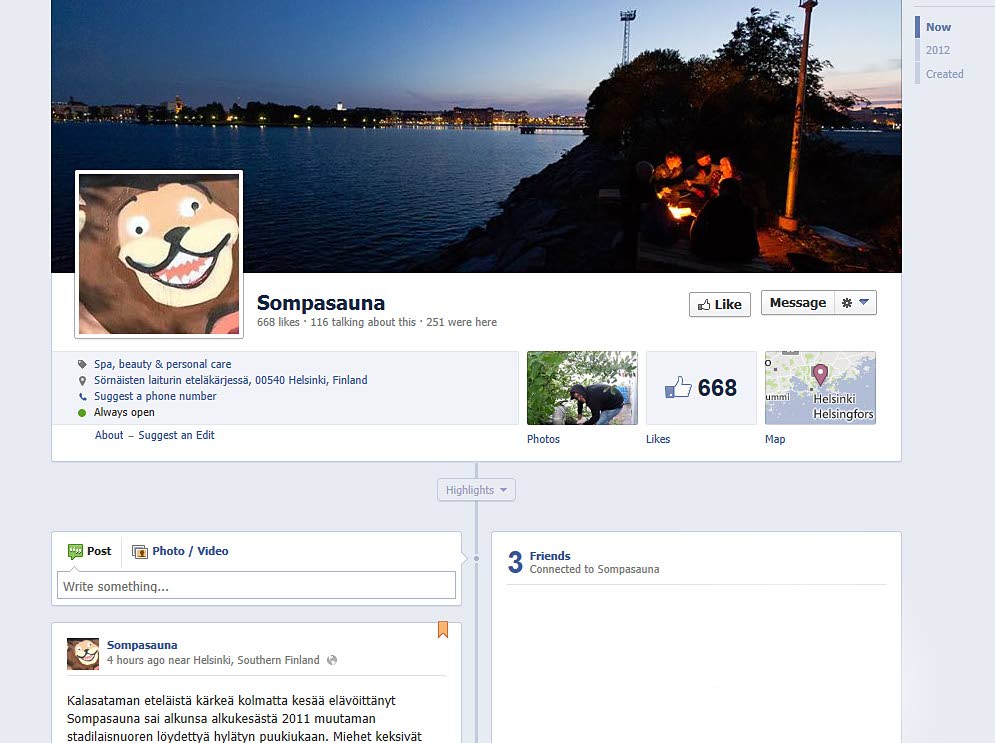
Task: Jump to Created on the timeline
Action: click(x=944, y=74)
